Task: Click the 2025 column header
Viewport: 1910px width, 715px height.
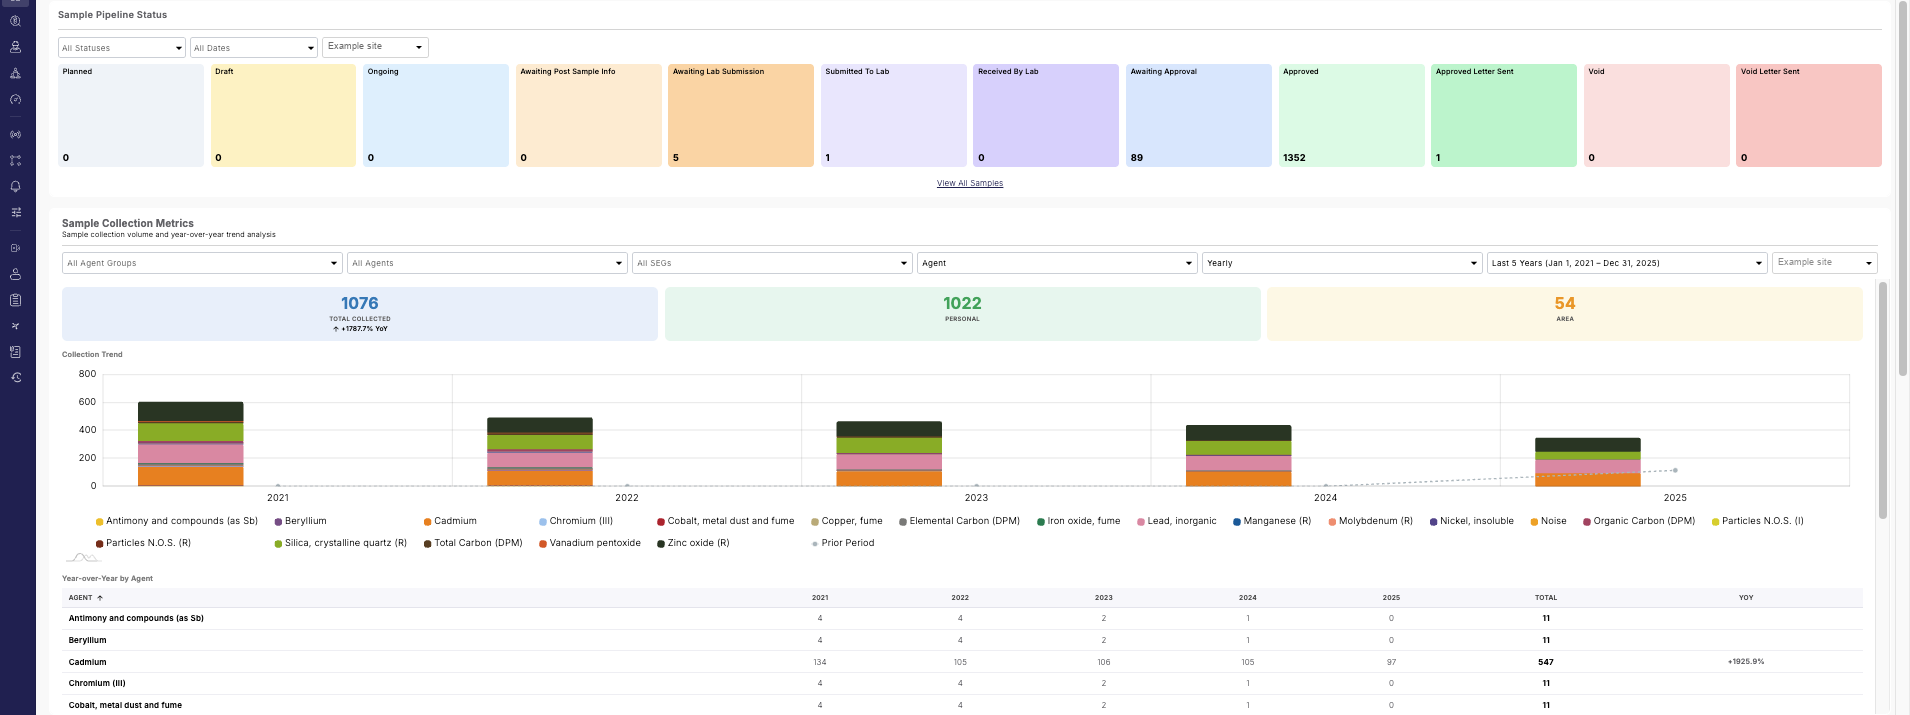Action: [1391, 598]
